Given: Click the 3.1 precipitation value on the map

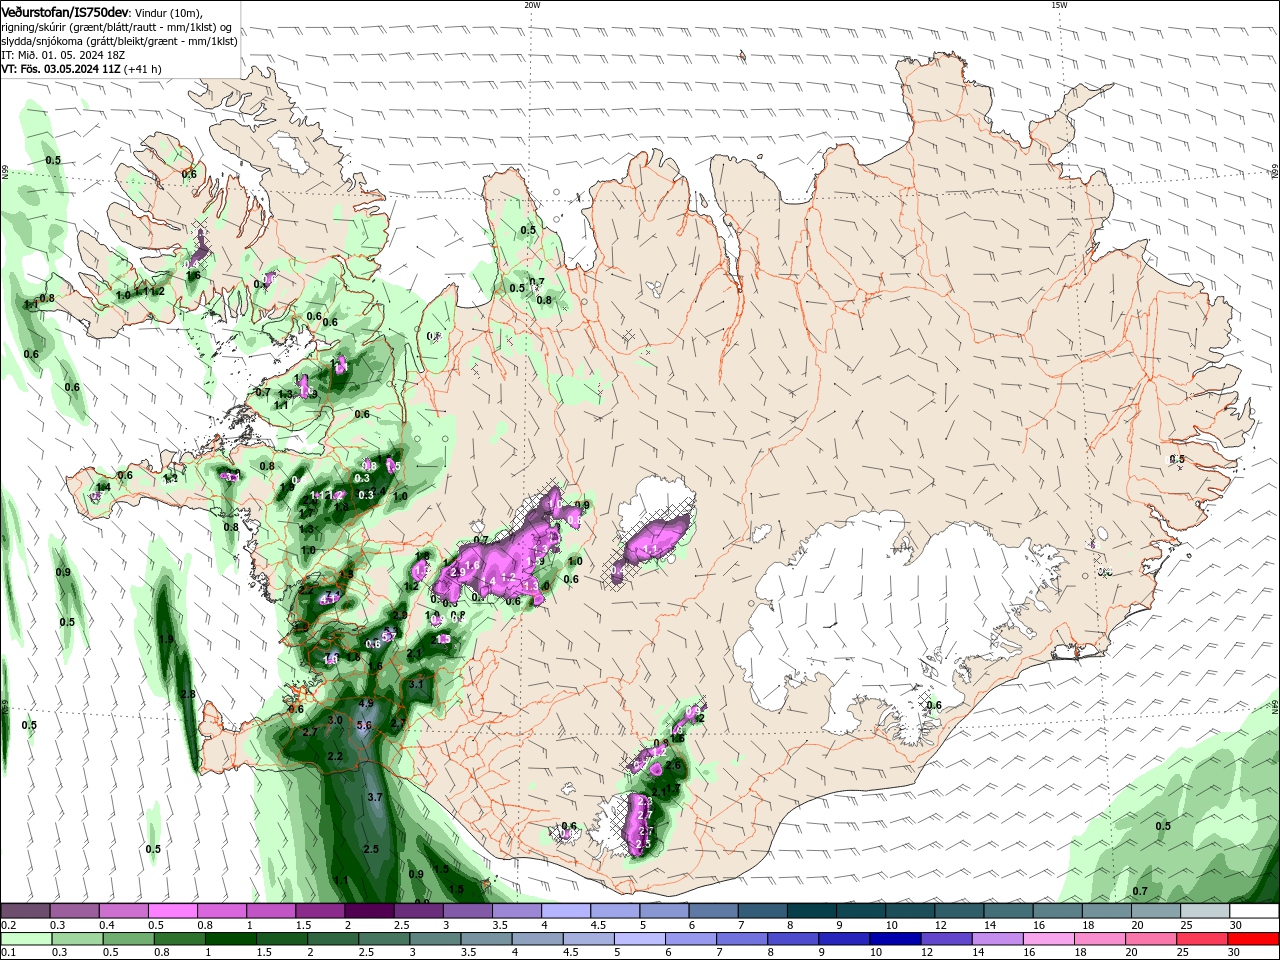Looking at the screenshot, I should (417, 684).
